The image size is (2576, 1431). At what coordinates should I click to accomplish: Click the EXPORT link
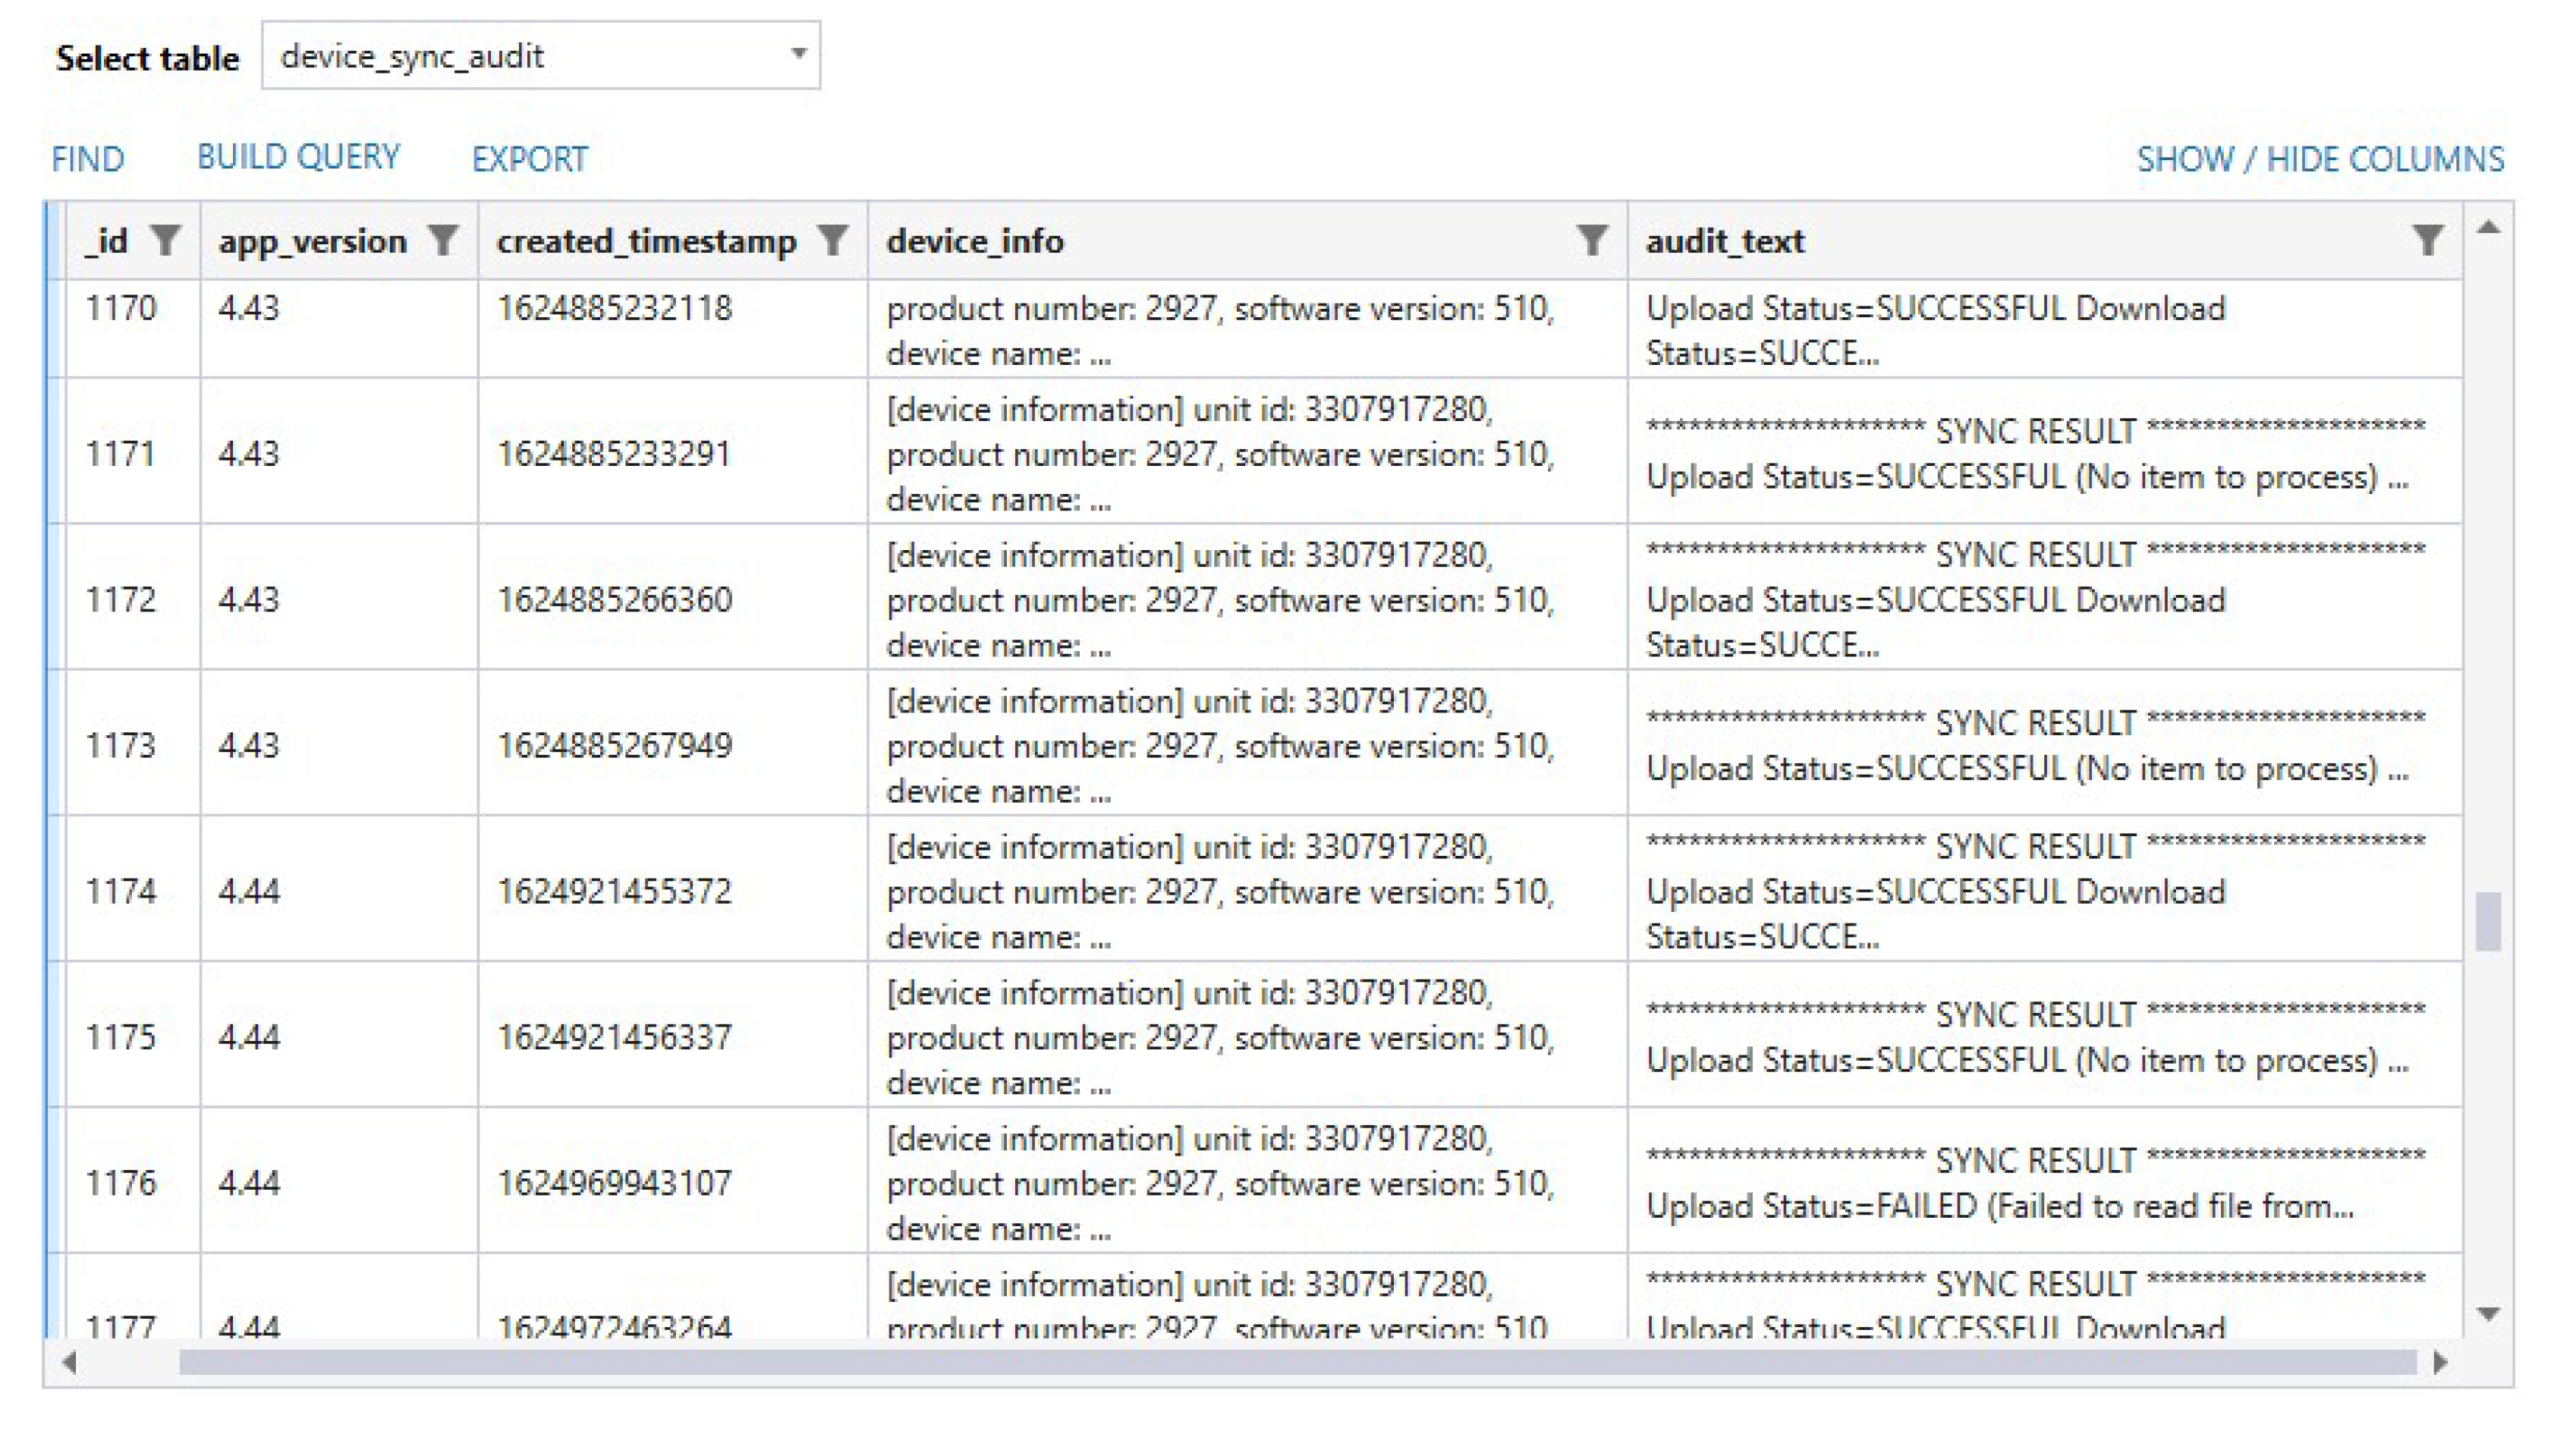530,159
